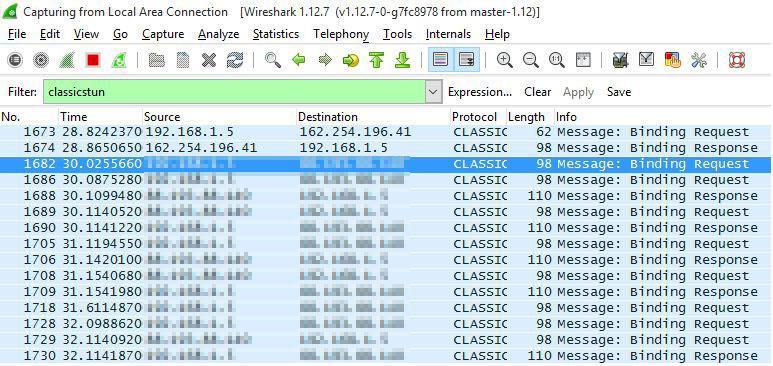773x366 pixels.
Task: Find a packet magnifier icon
Action: pyautogui.click(x=273, y=61)
